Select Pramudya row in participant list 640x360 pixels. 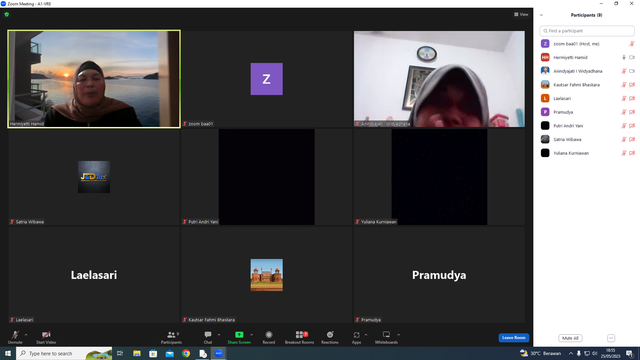pos(587,112)
